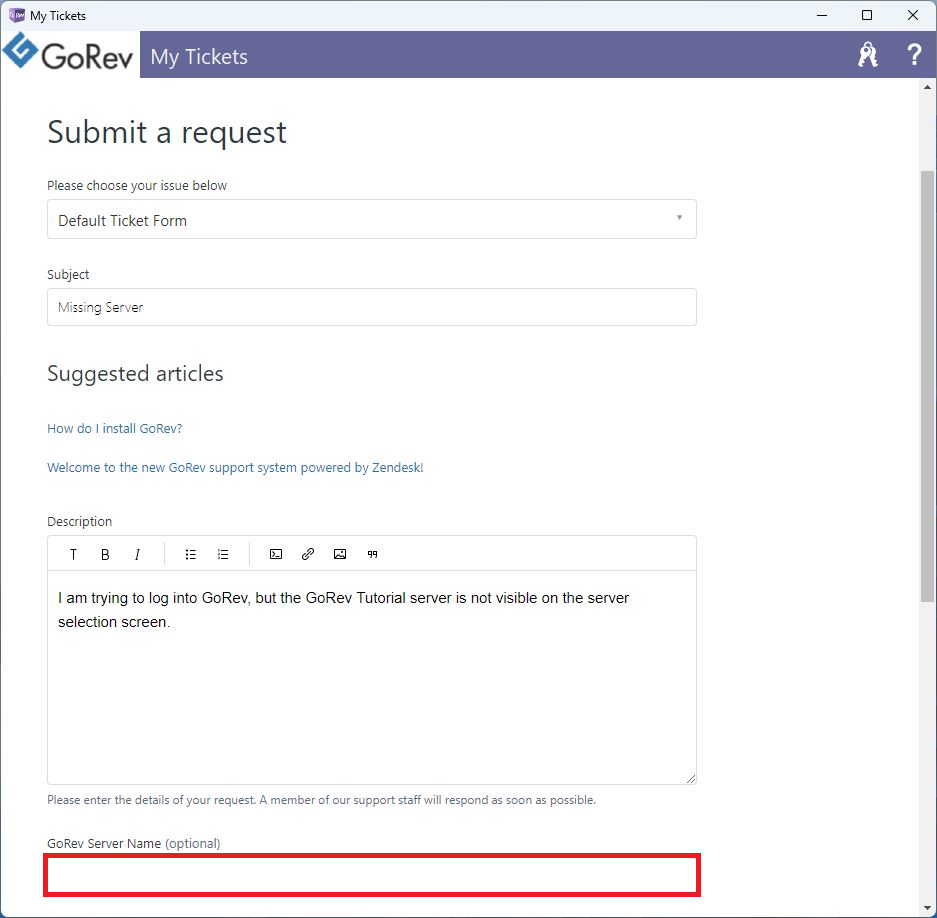The image size is (937, 918).
Task: Open the Default Ticket Form dropdown
Action: [x=372, y=219]
